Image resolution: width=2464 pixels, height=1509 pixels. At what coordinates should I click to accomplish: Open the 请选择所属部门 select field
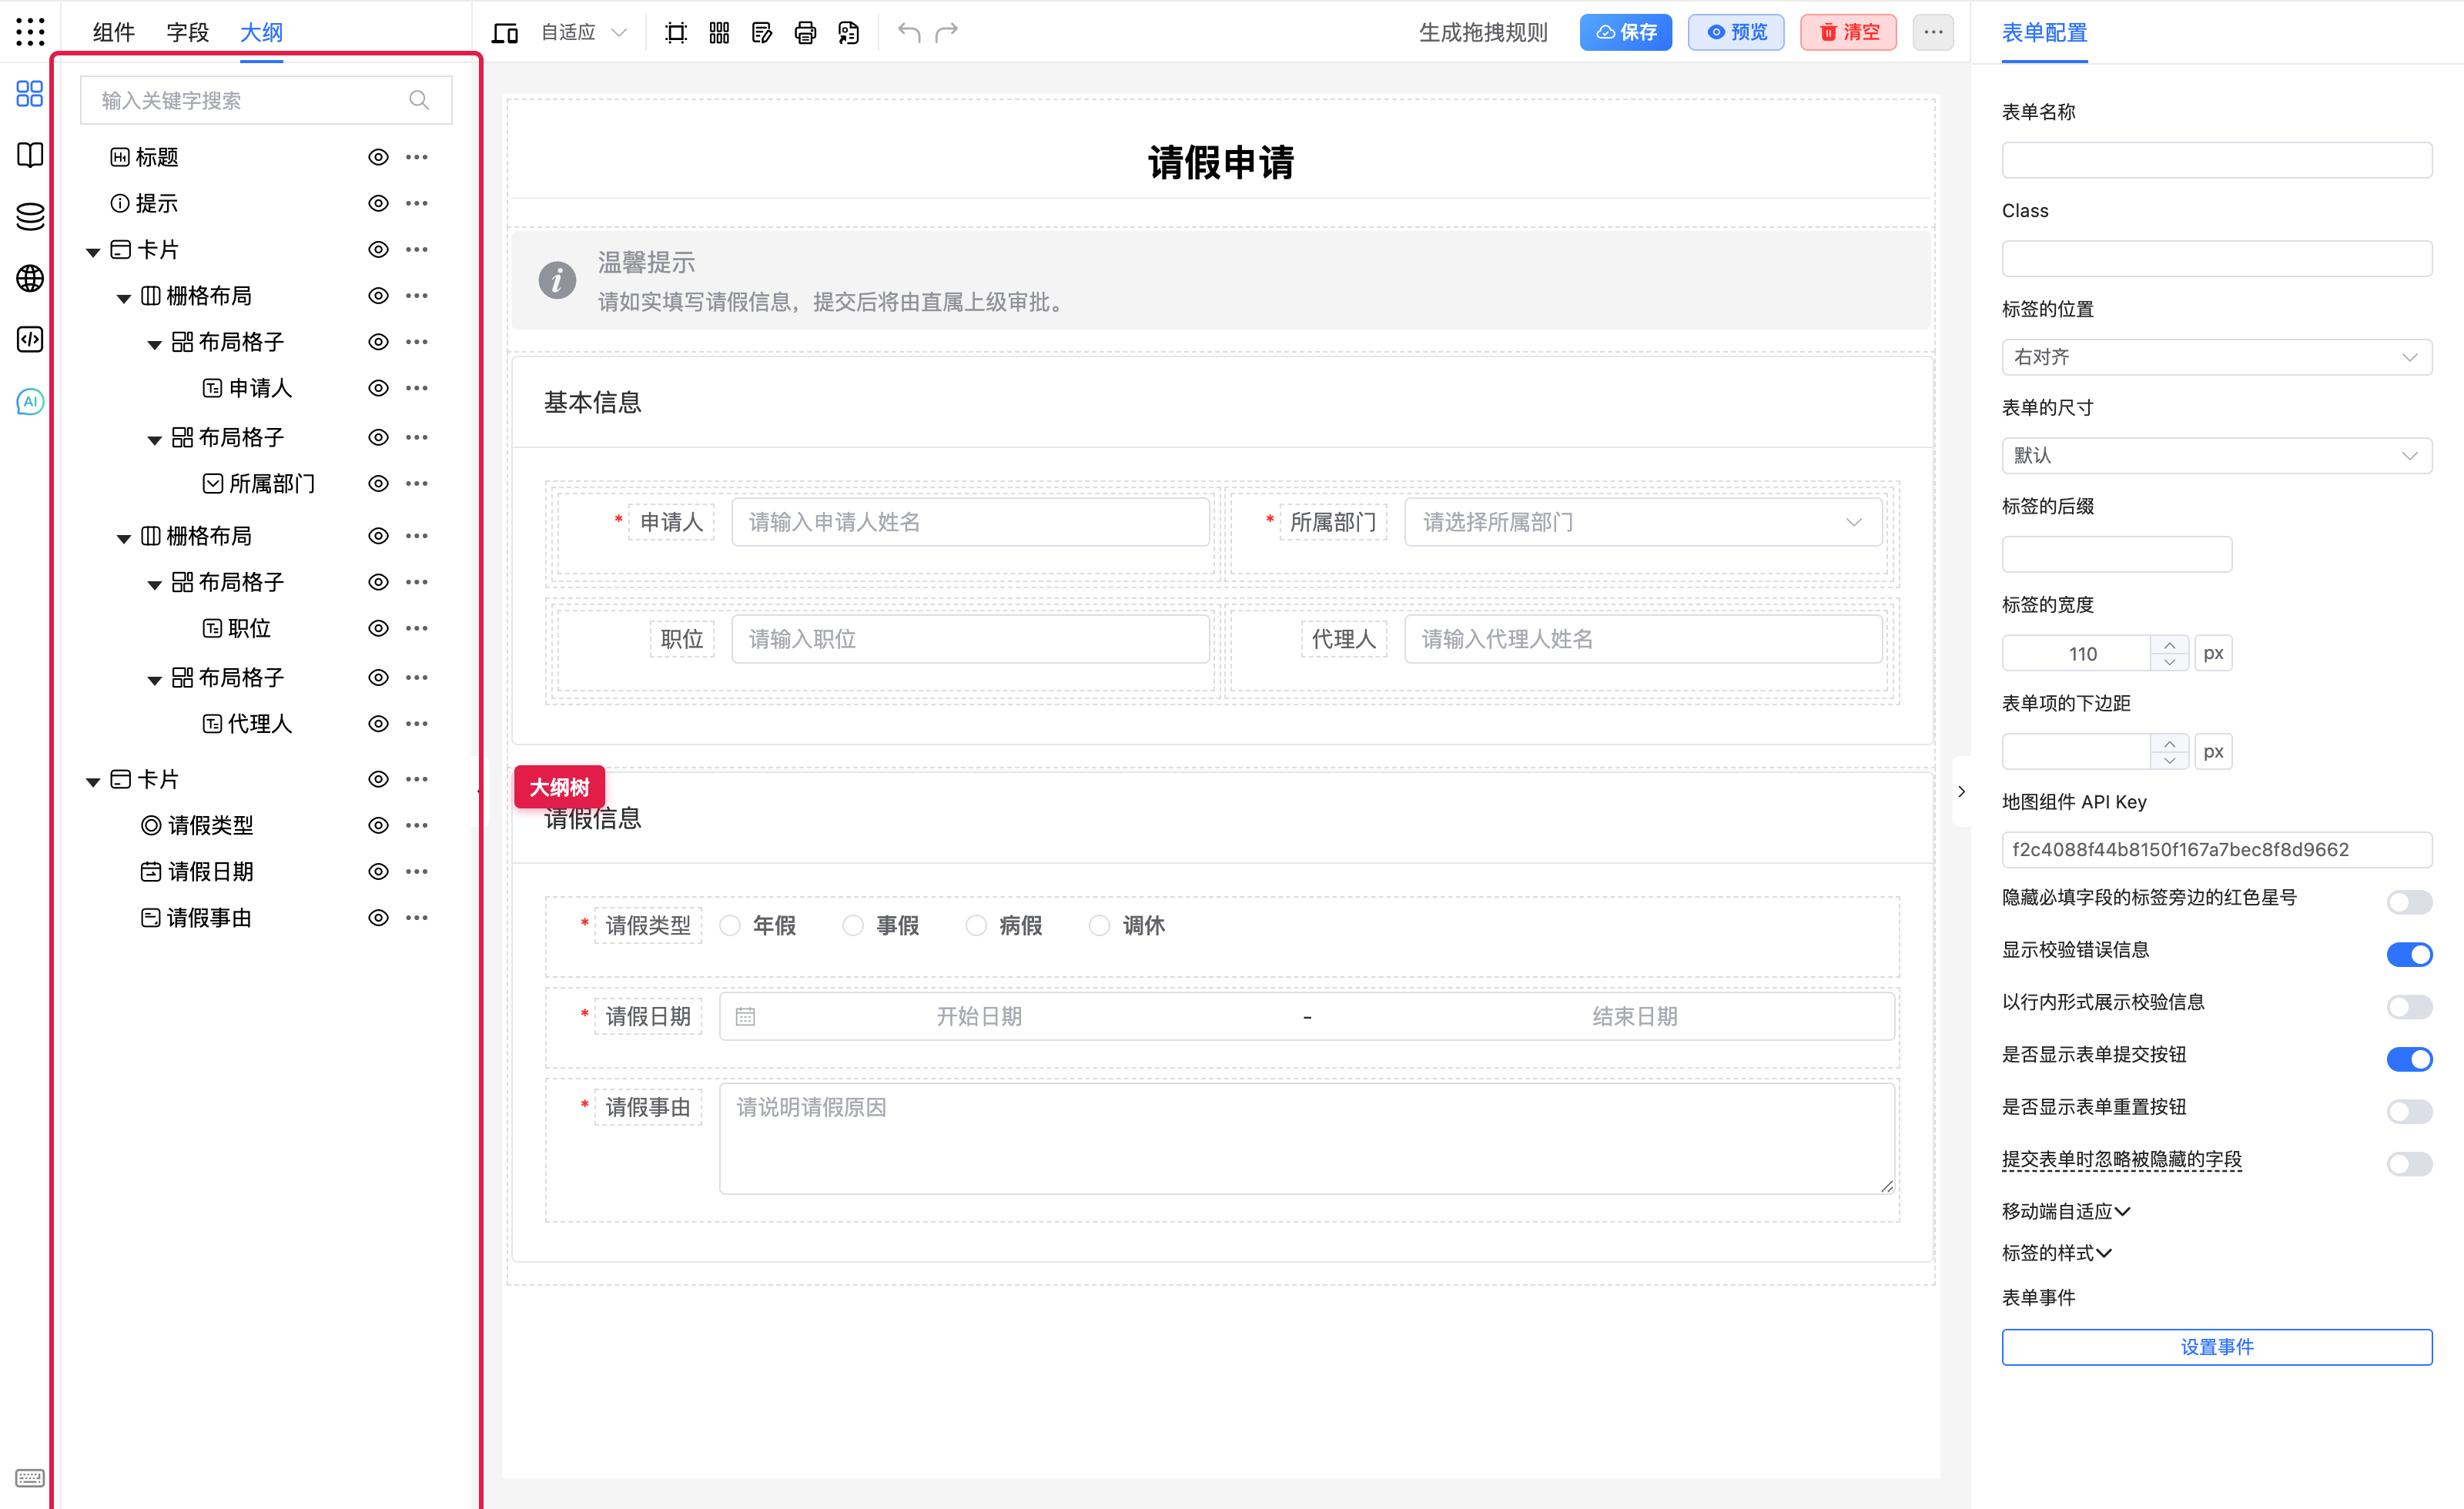tap(1643, 522)
